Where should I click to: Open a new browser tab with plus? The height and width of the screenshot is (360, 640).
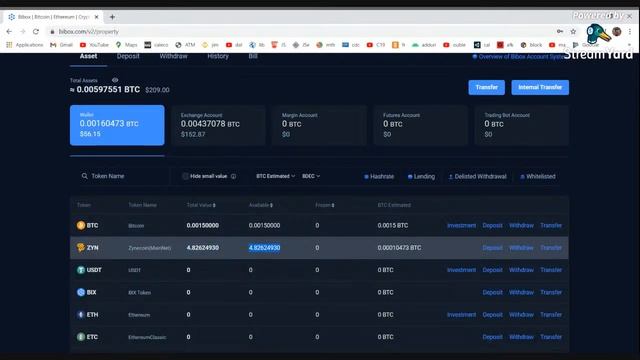point(112,17)
